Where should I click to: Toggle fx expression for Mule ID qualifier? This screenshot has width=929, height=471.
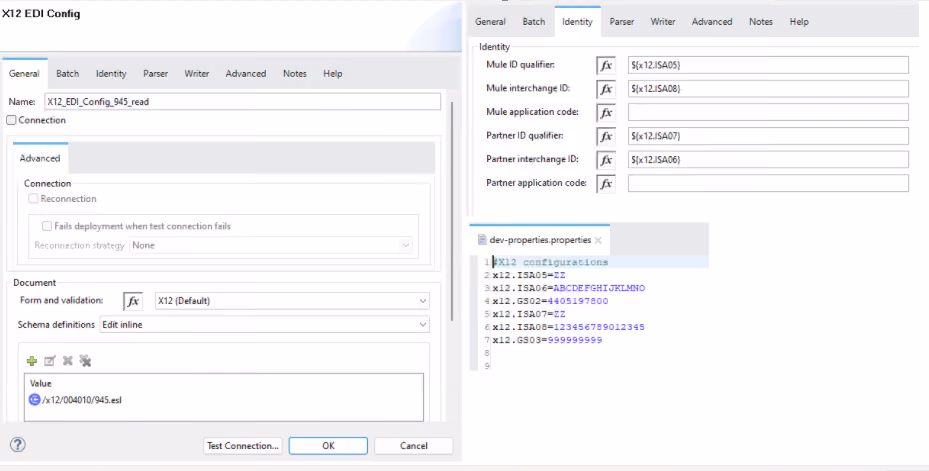coord(606,65)
